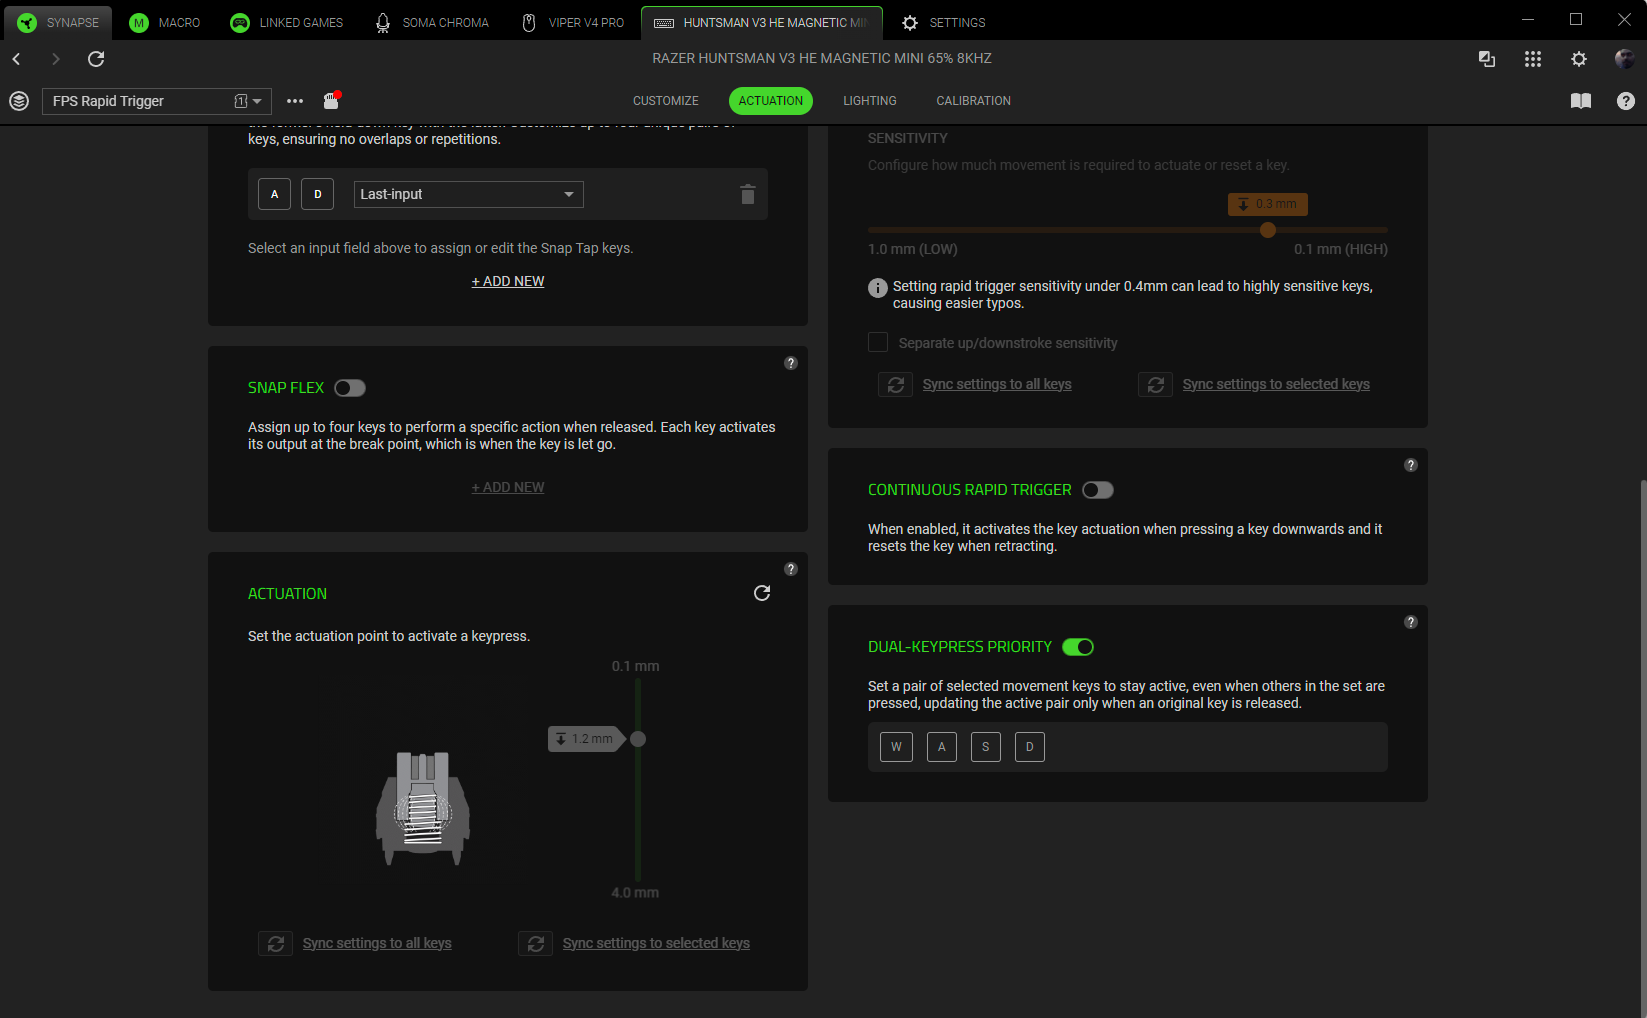This screenshot has height=1018, width=1647.
Task: Delete the A D Snap Tap pair
Action: [x=748, y=194]
